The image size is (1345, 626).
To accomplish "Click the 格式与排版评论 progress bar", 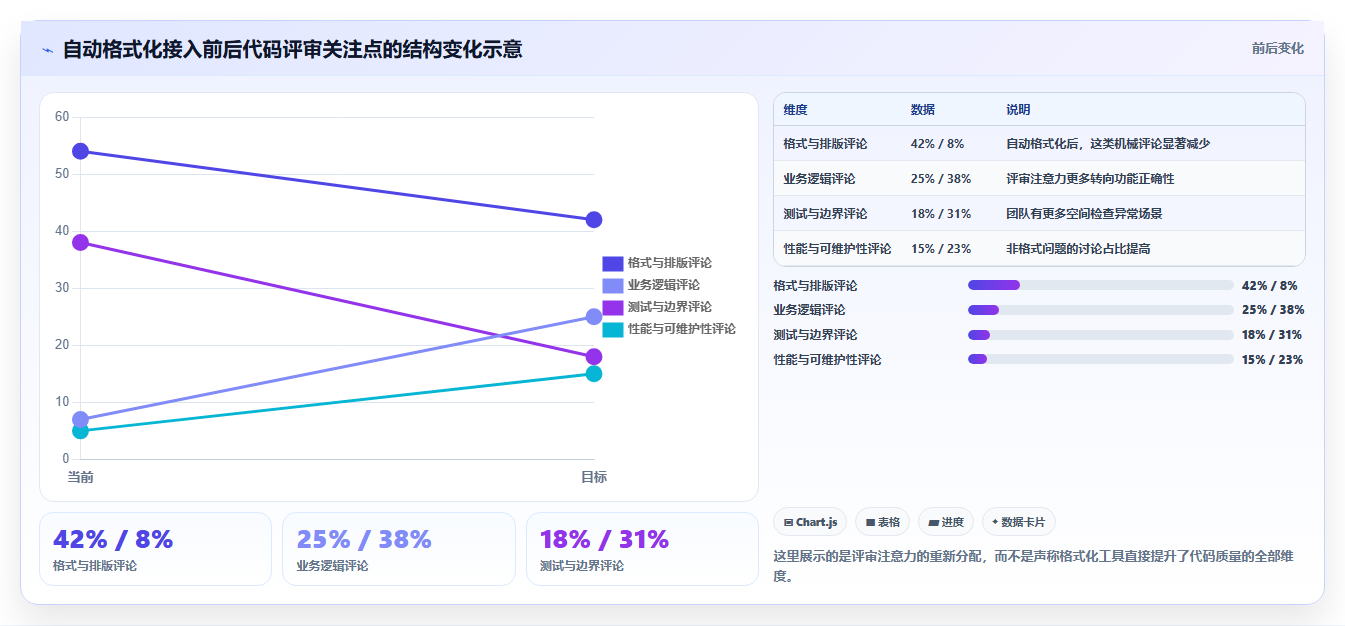I will 1100,285.
